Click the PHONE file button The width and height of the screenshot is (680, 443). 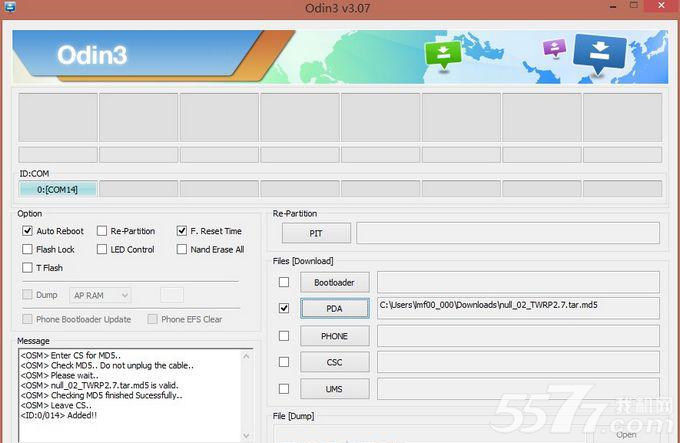point(334,336)
